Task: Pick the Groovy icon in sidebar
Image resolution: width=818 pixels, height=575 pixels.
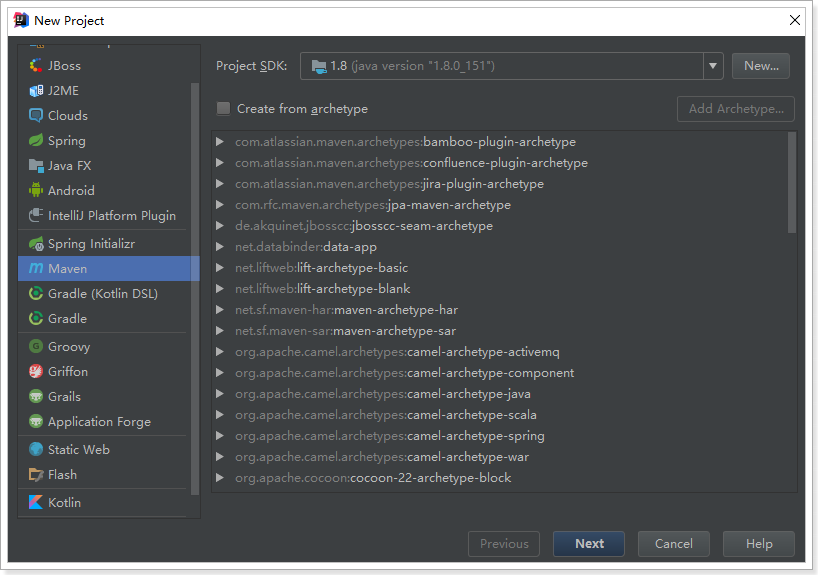Action: coord(36,347)
